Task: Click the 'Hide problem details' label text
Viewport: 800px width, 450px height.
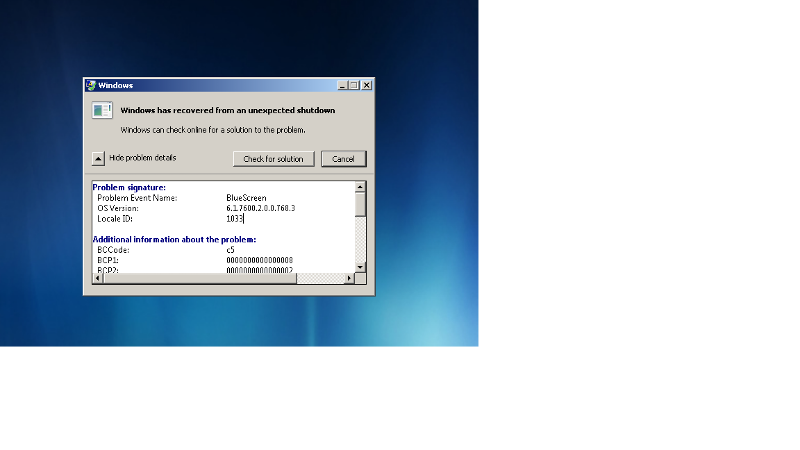Action: (143, 158)
